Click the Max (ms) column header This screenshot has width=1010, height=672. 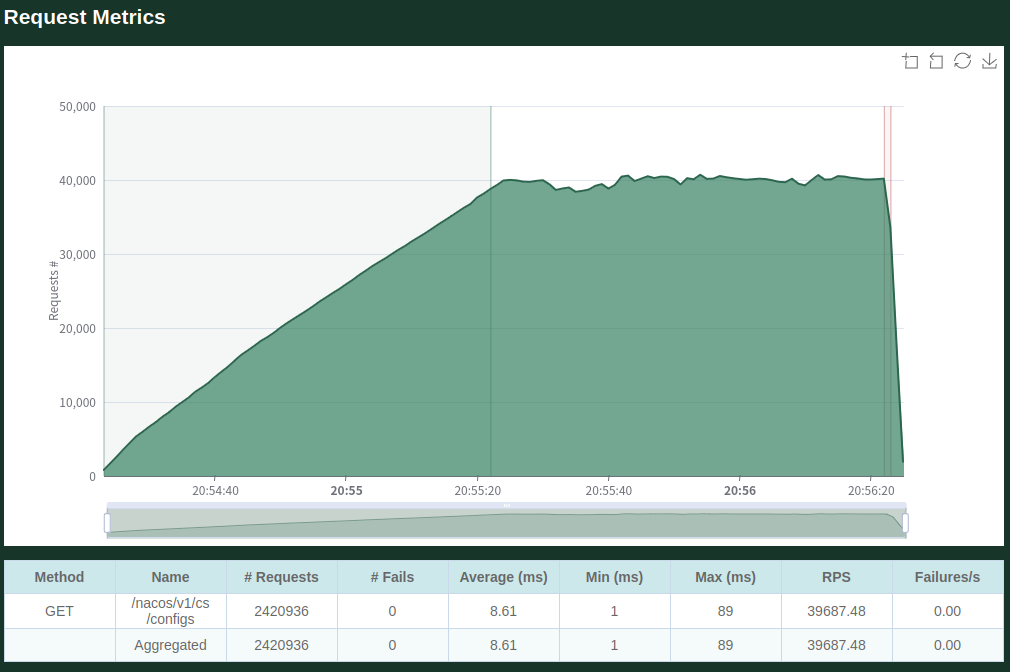coord(725,577)
